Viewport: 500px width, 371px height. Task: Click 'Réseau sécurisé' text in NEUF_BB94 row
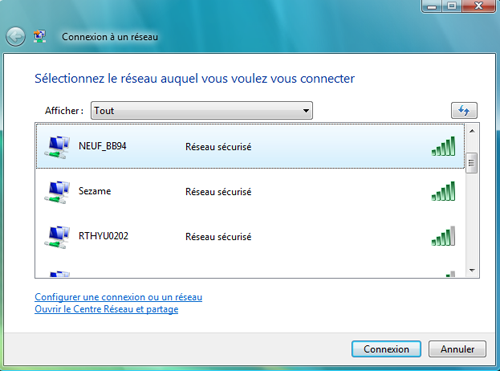[x=218, y=147]
